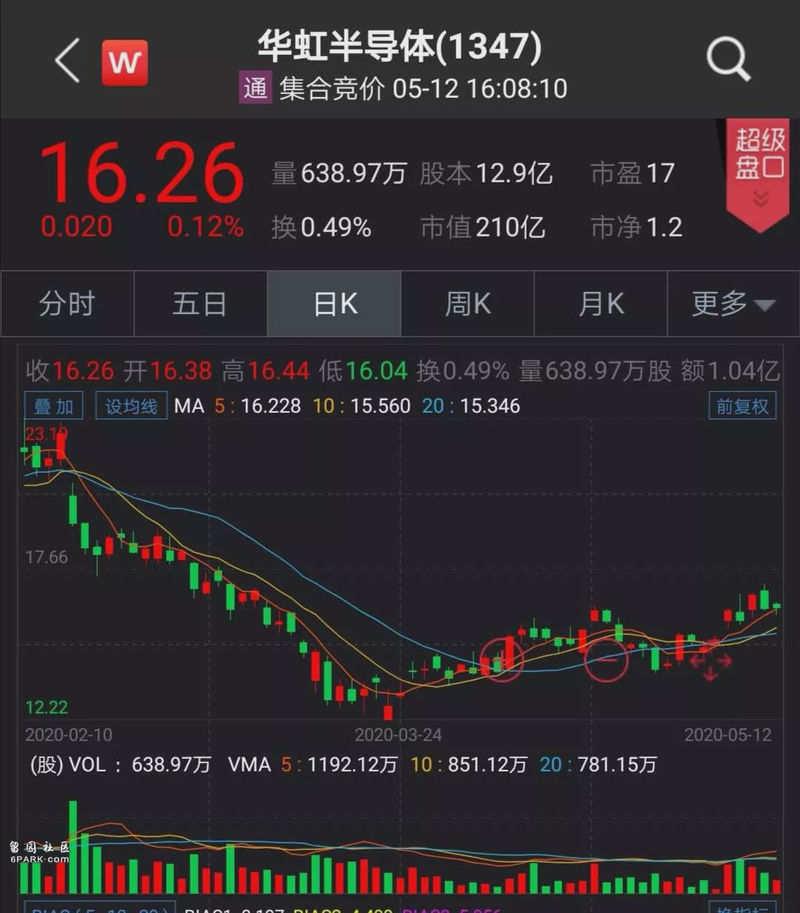This screenshot has height=913, width=800.
Task: Tap the latest candlestick on the K-line chart
Action: pyautogui.click(x=776, y=607)
